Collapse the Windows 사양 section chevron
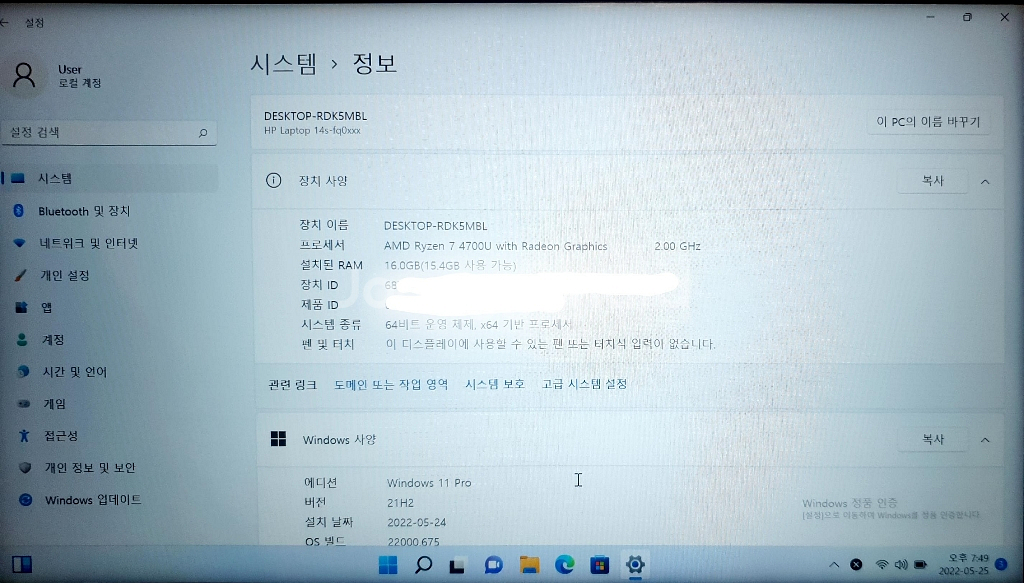Viewport: 1024px width, 583px height. pos(985,440)
